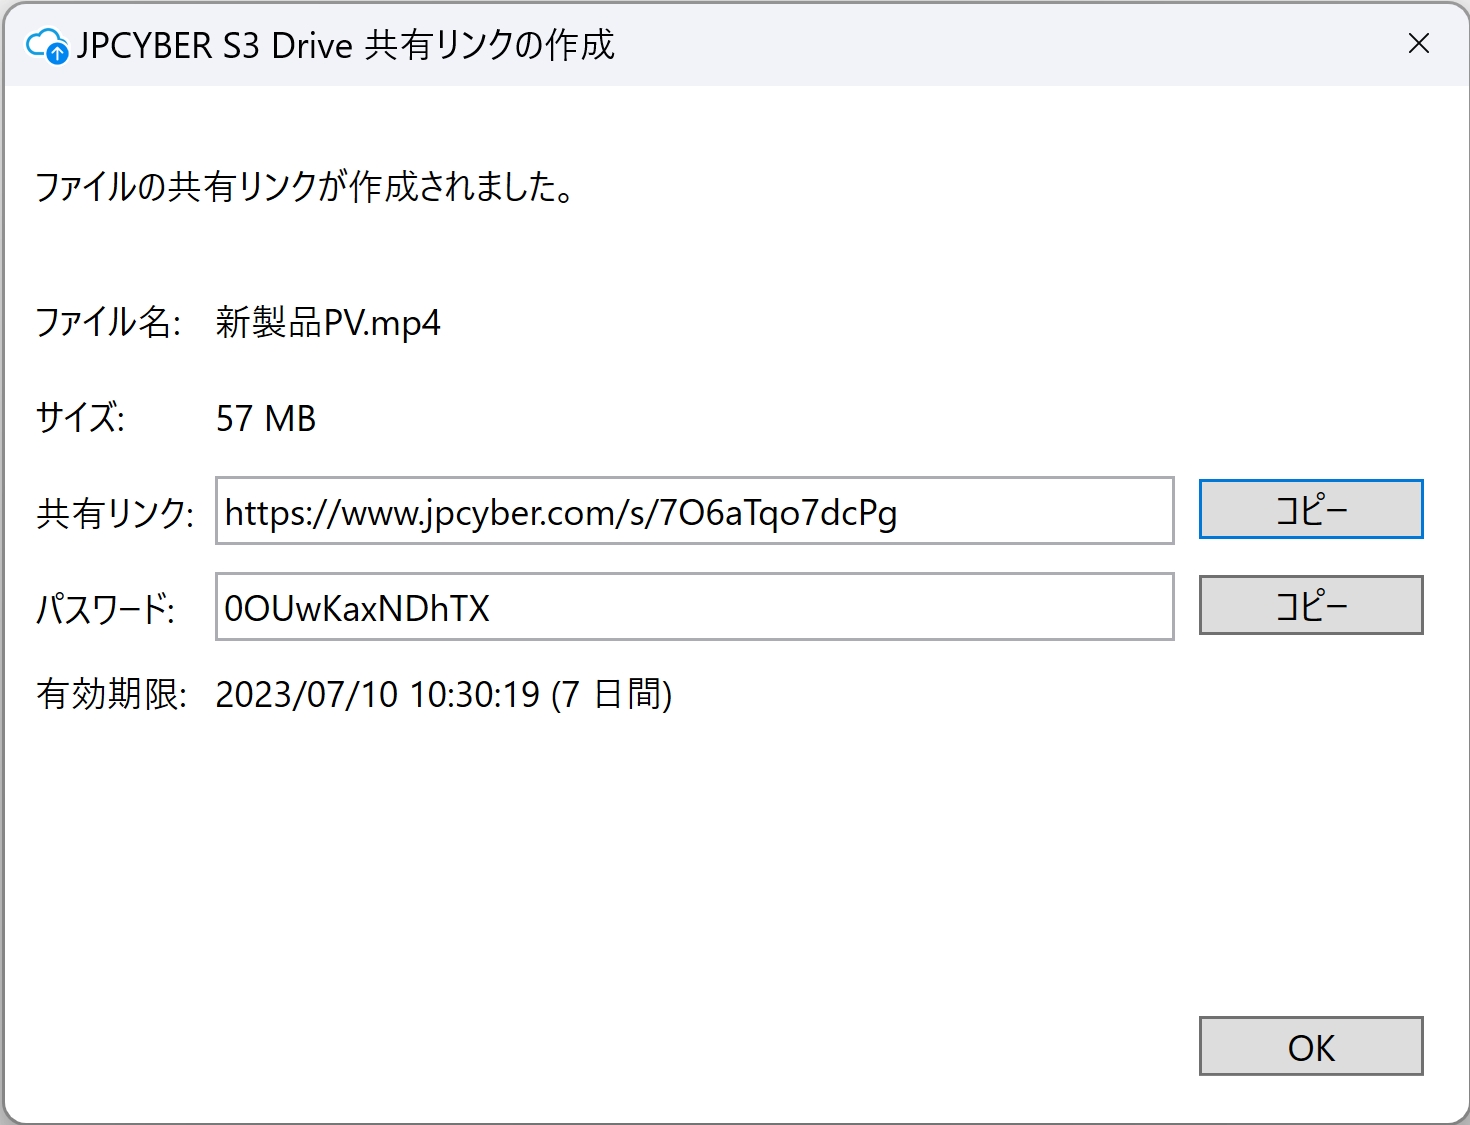Click the 共有リンクの作成 title text
Image resolution: width=1470 pixels, height=1125 pixels.
click(489, 46)
